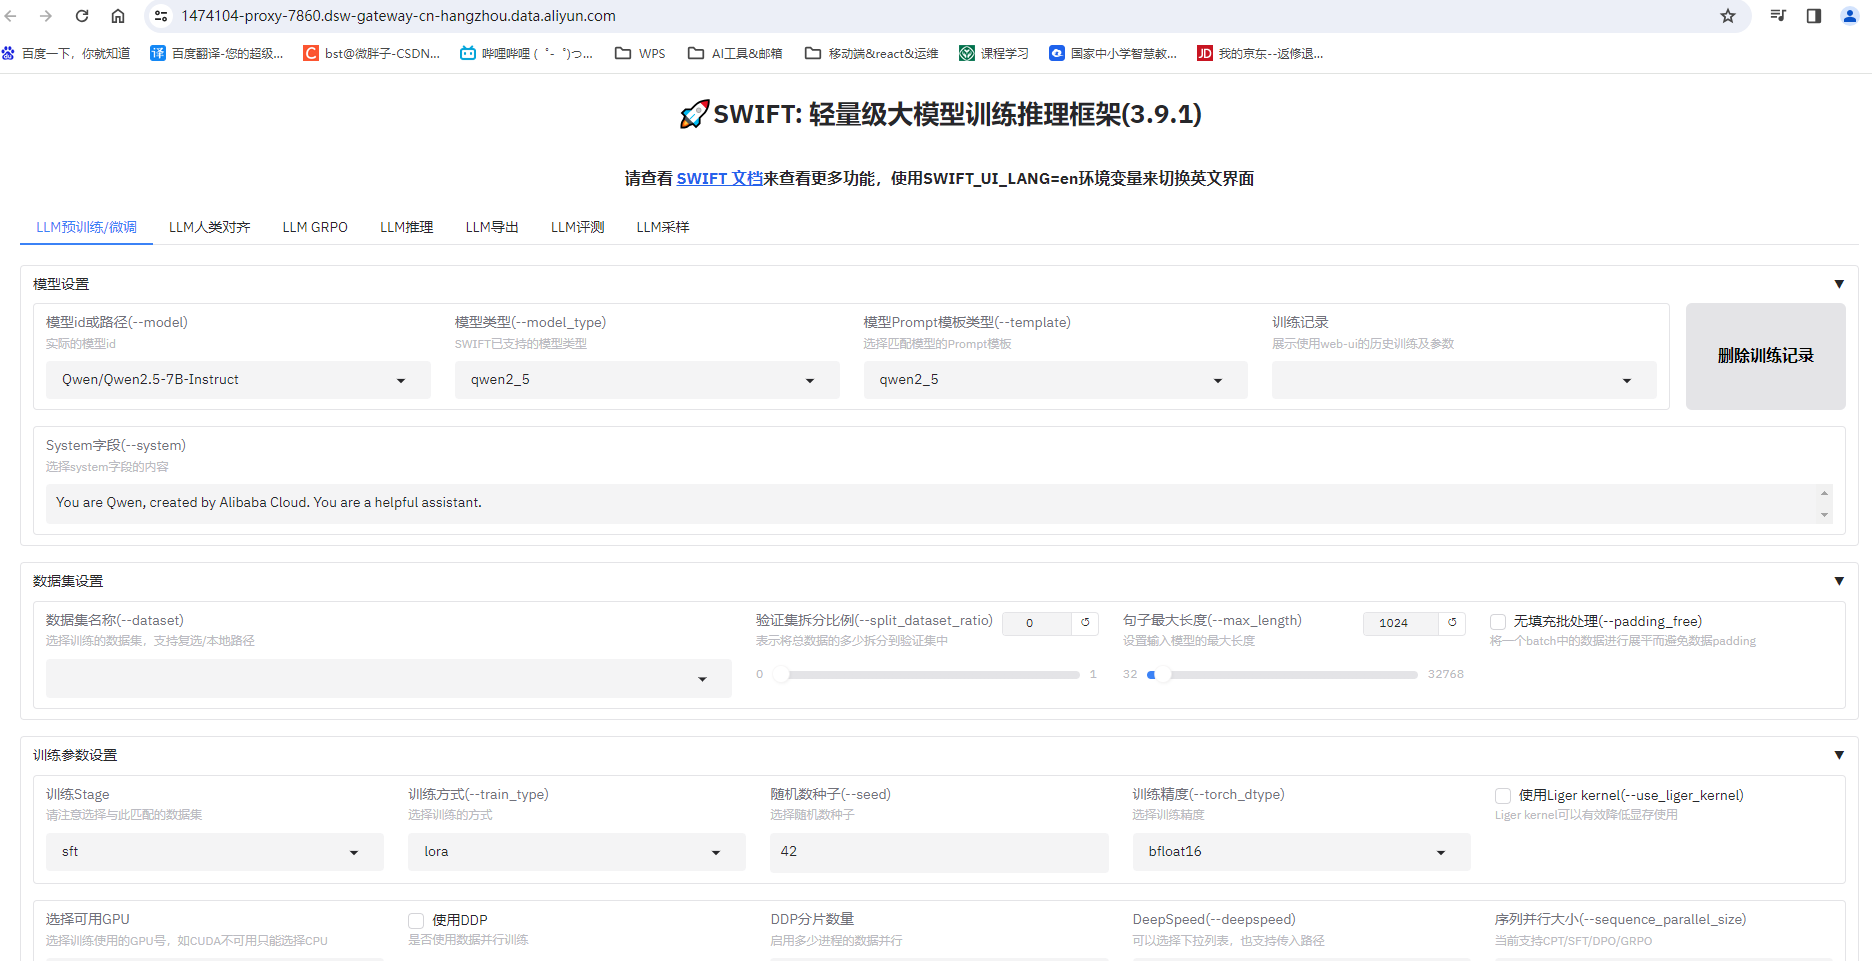1872x961 pixels.
Task: Click the site settings icon in address bar
Action: pos(160,16)
